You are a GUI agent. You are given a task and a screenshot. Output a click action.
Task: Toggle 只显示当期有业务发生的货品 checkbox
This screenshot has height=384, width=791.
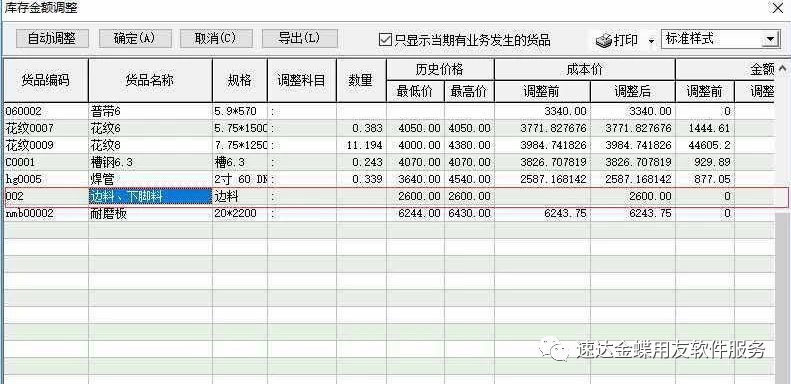pos(385,40)
